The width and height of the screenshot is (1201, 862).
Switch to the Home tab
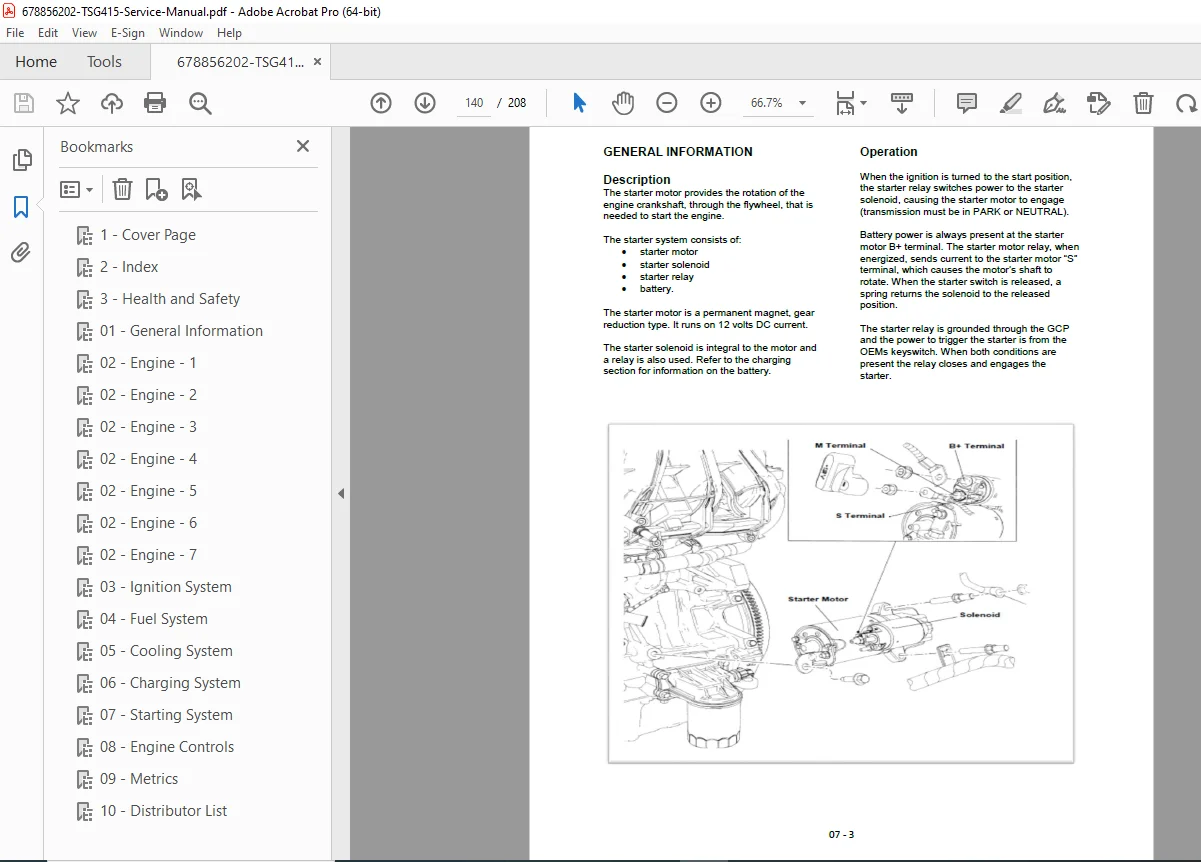(x=36, y=61)
